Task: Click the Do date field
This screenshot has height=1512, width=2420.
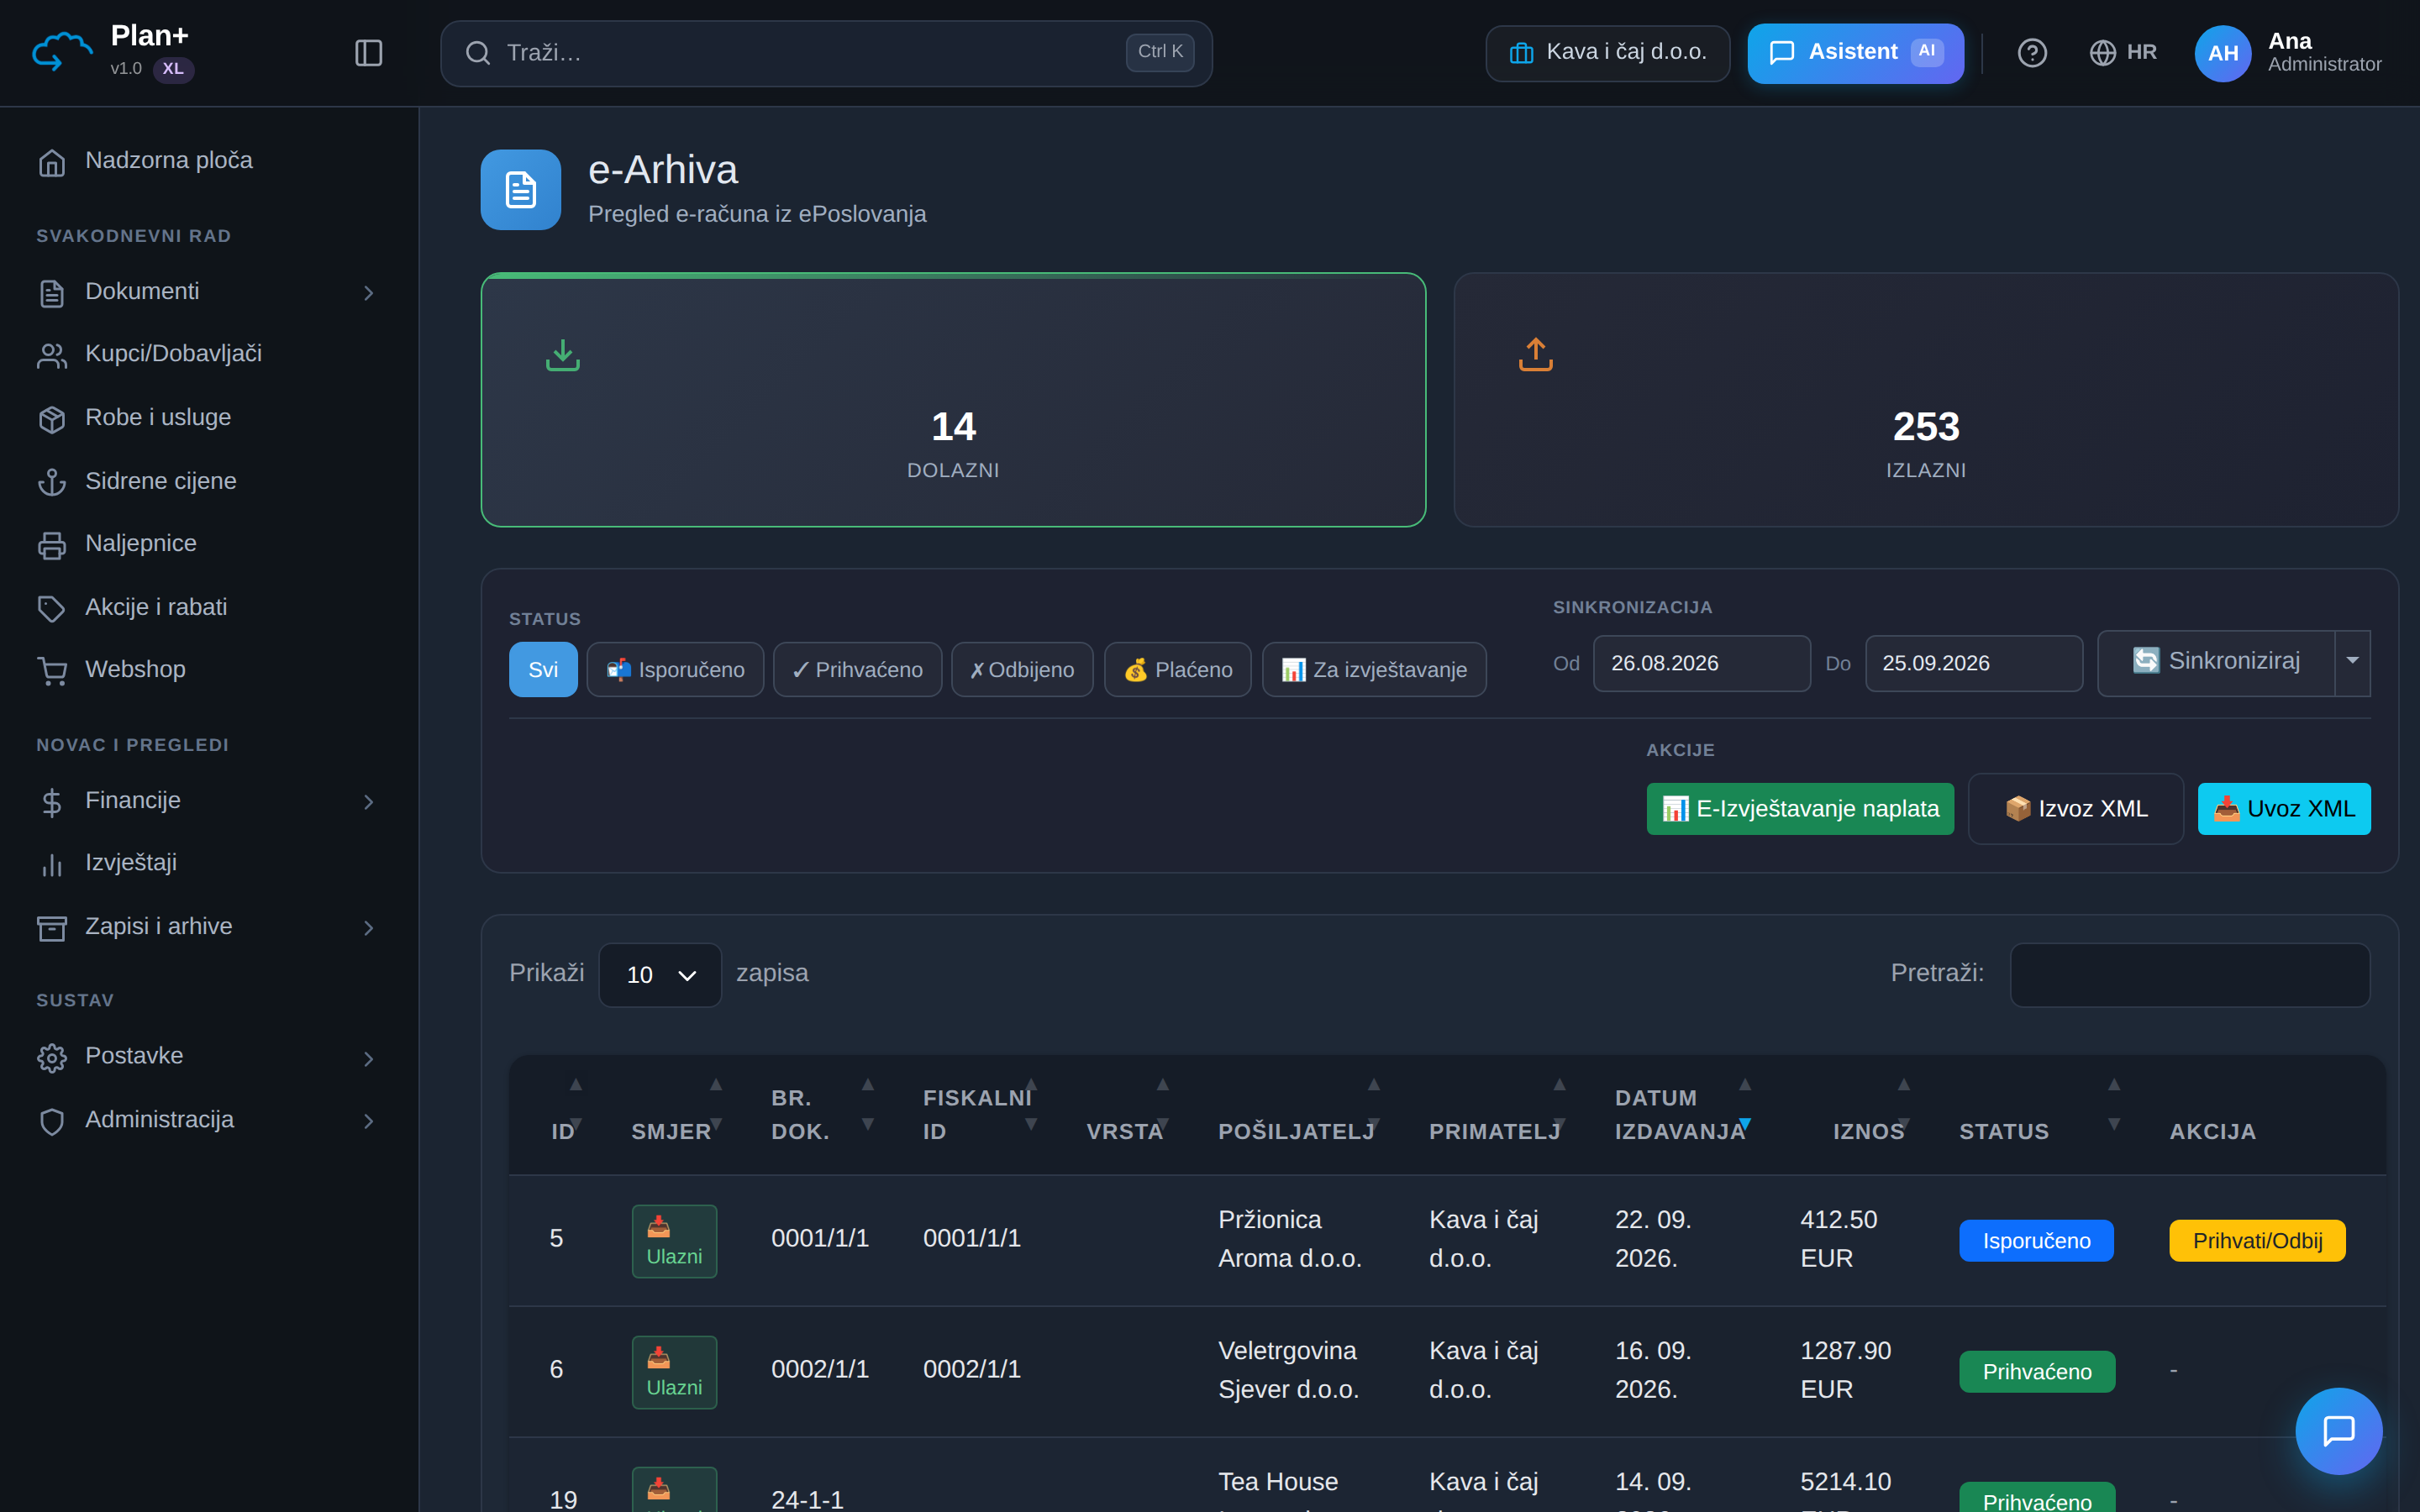Action: [1973, 663]
